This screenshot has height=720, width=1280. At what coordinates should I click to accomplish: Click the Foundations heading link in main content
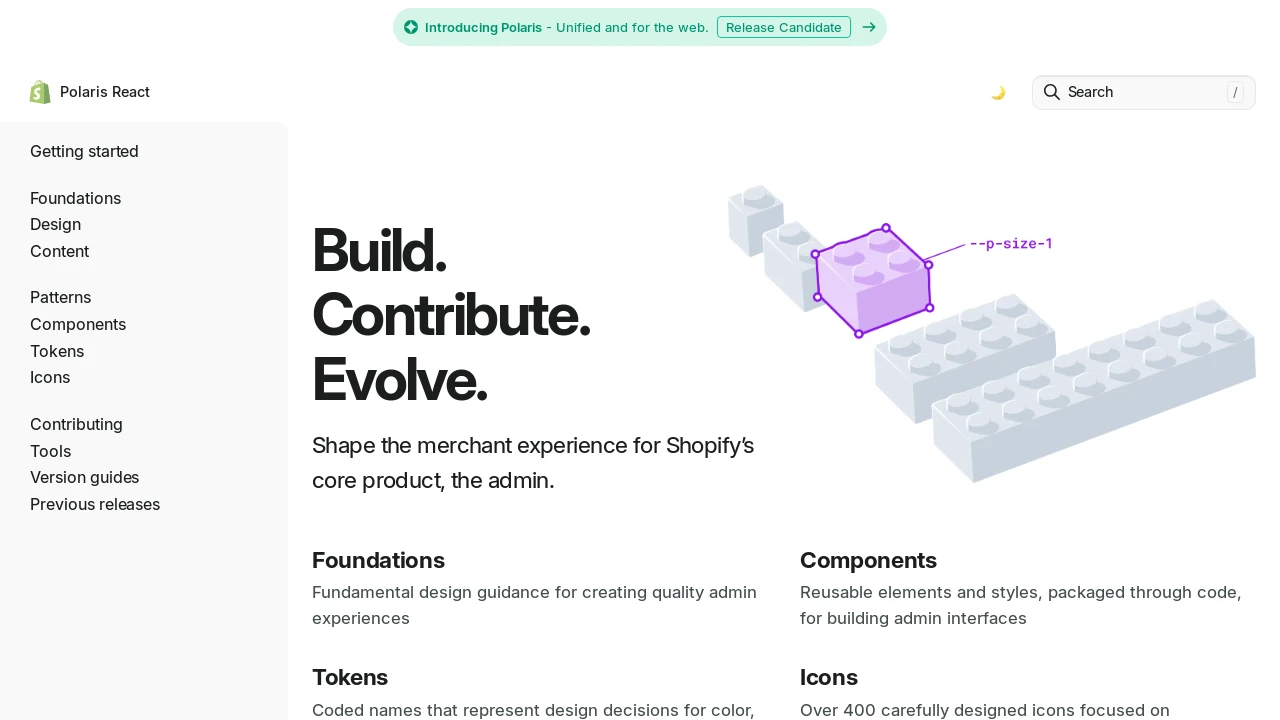(378, 560)
